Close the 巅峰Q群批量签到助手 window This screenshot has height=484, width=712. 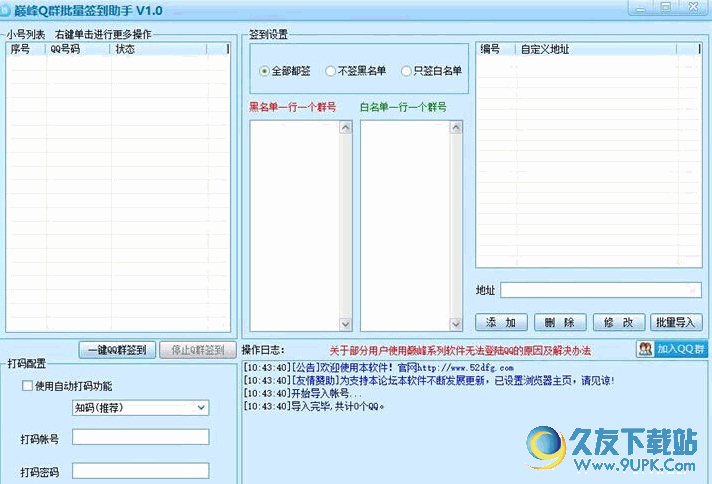[x=693, y=7]
